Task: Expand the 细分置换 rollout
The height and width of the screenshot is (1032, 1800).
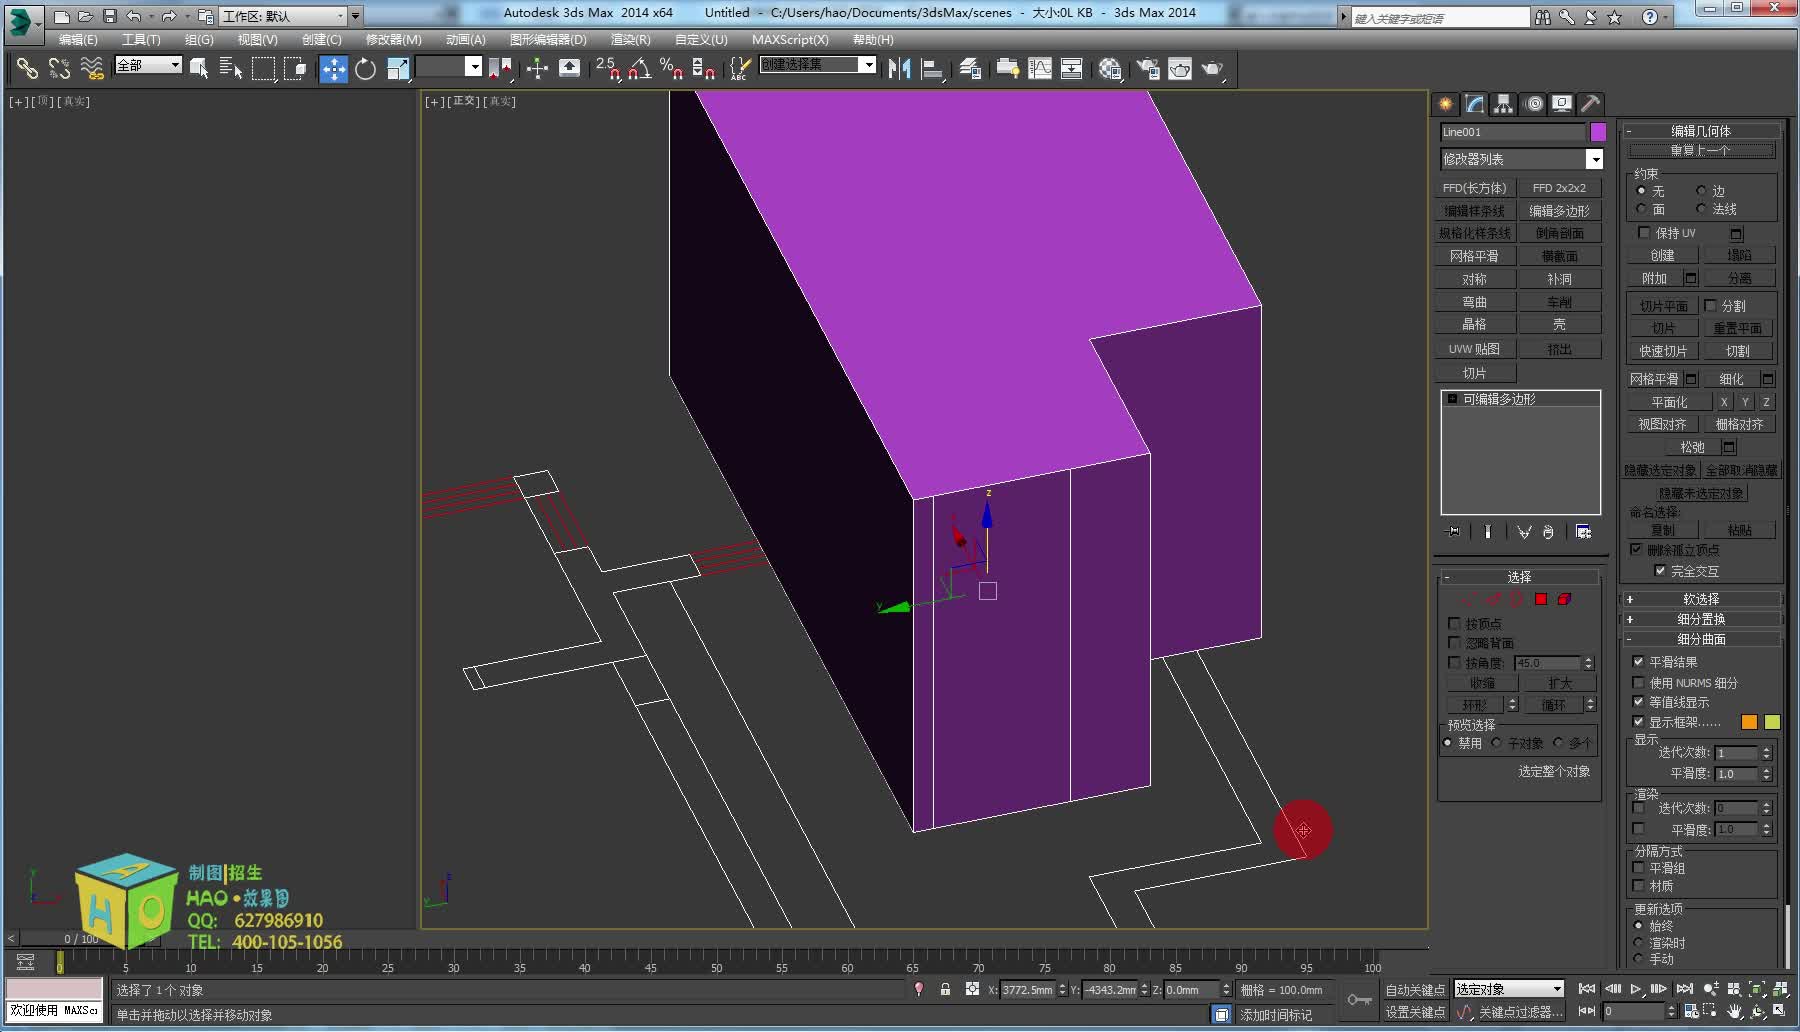Action: click(1701, 619)
